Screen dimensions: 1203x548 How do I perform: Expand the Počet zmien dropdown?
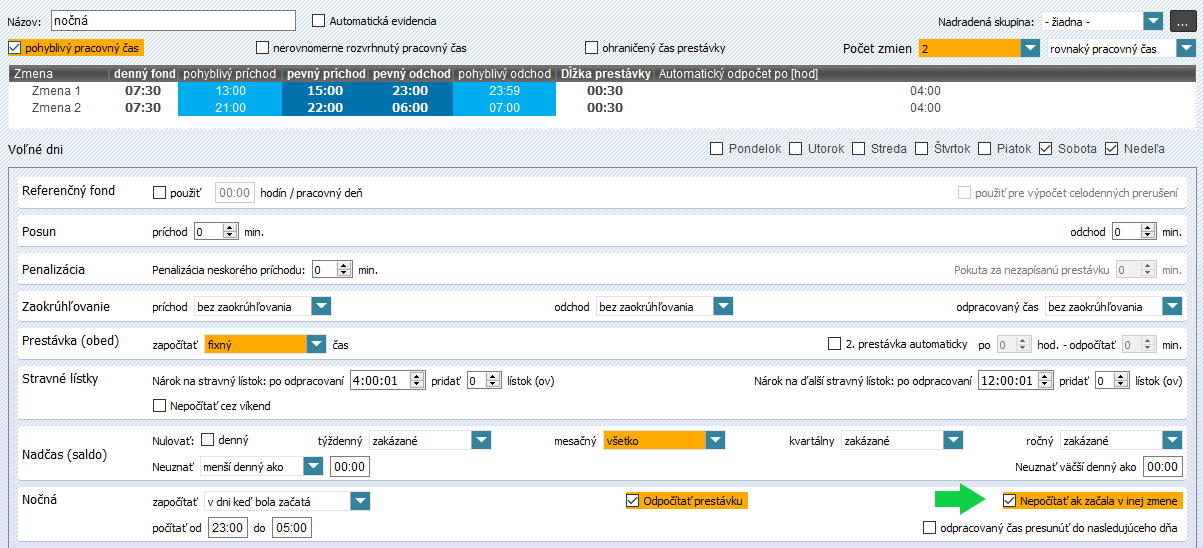(x=1029, y=48)
